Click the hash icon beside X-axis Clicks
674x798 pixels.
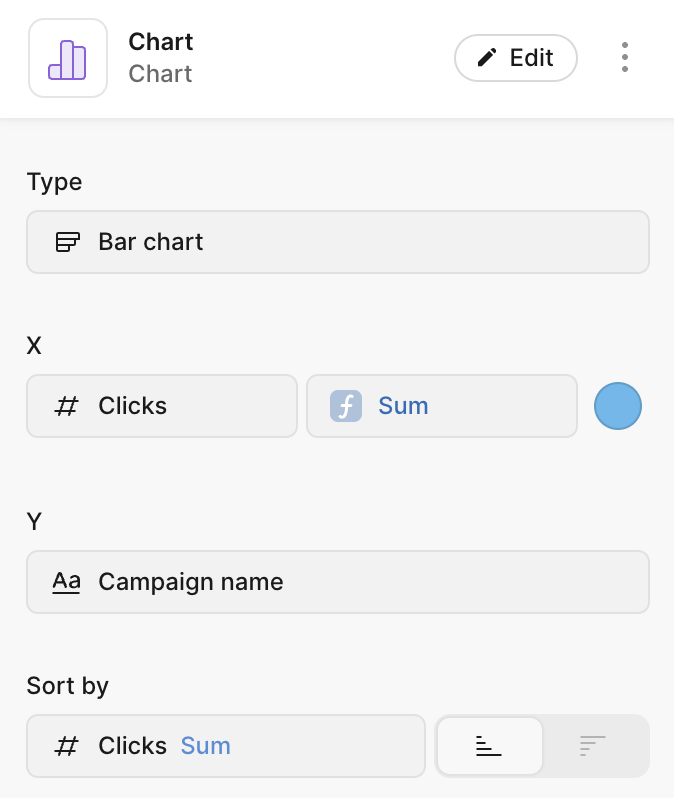[x=67, y=406]
